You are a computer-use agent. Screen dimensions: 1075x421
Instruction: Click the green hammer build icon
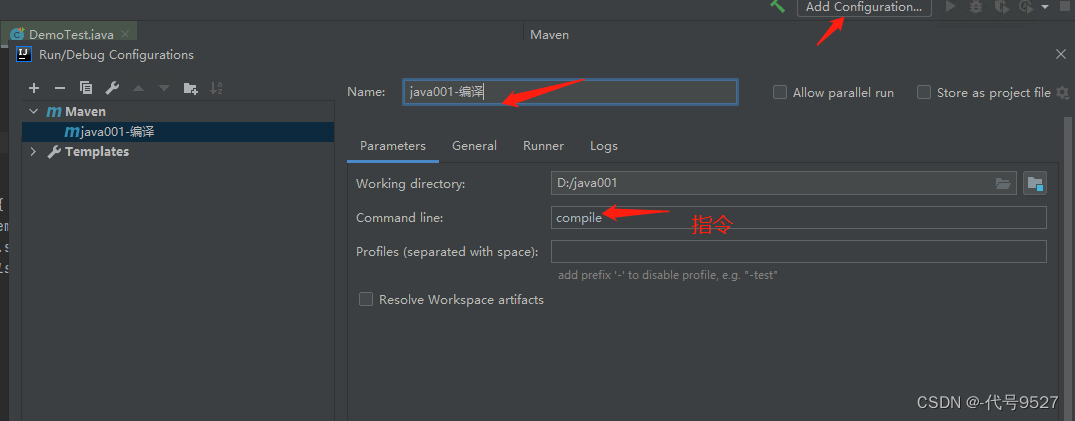click(777, 7)
